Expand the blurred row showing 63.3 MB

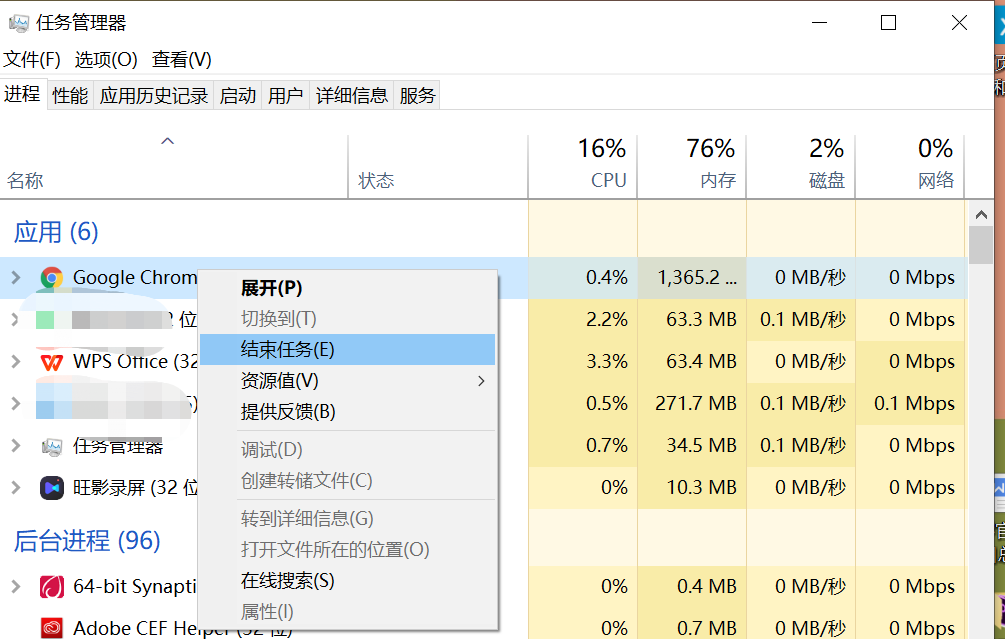point(16,319)
